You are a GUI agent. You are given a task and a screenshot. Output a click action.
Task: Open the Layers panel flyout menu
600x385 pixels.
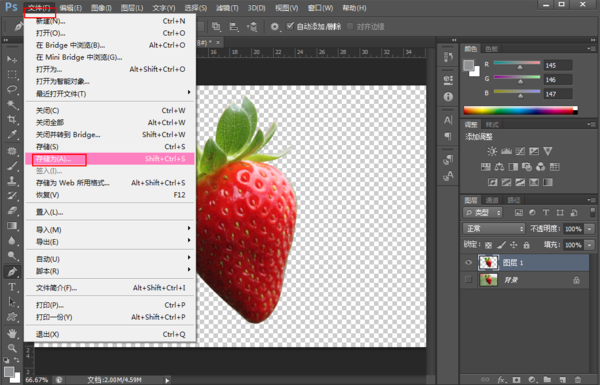(x=591, y=200)
